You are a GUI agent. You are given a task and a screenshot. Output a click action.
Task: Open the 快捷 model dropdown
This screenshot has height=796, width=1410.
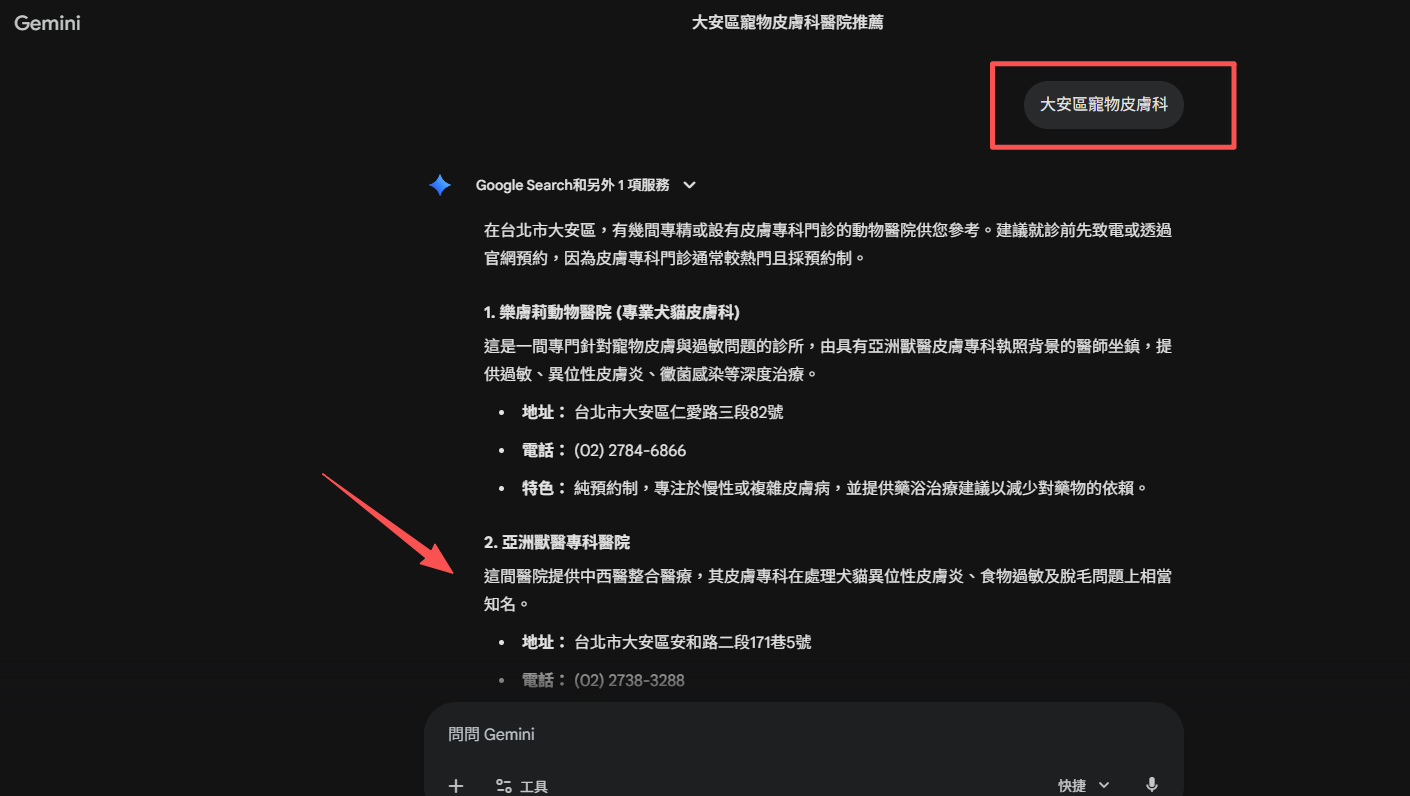coord(1084,786)
